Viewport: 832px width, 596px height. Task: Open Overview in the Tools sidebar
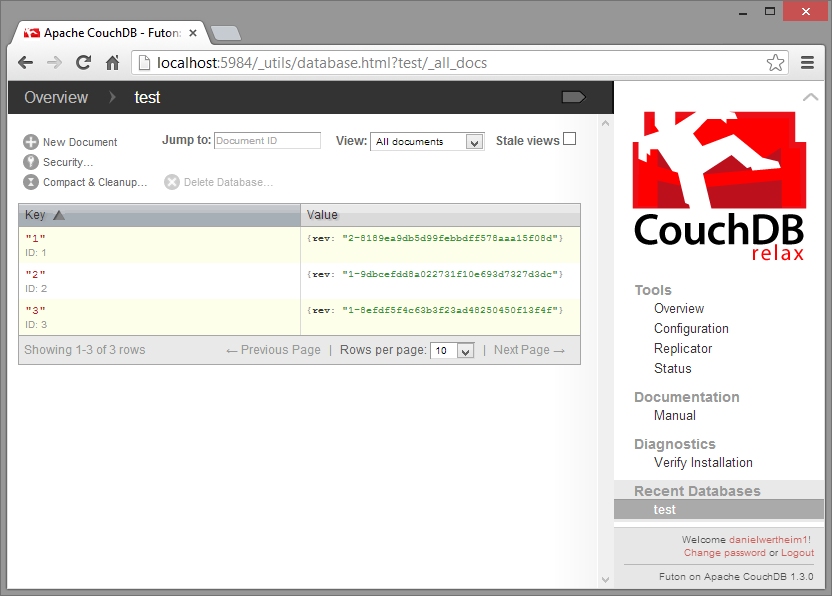(x=679, y=309)
